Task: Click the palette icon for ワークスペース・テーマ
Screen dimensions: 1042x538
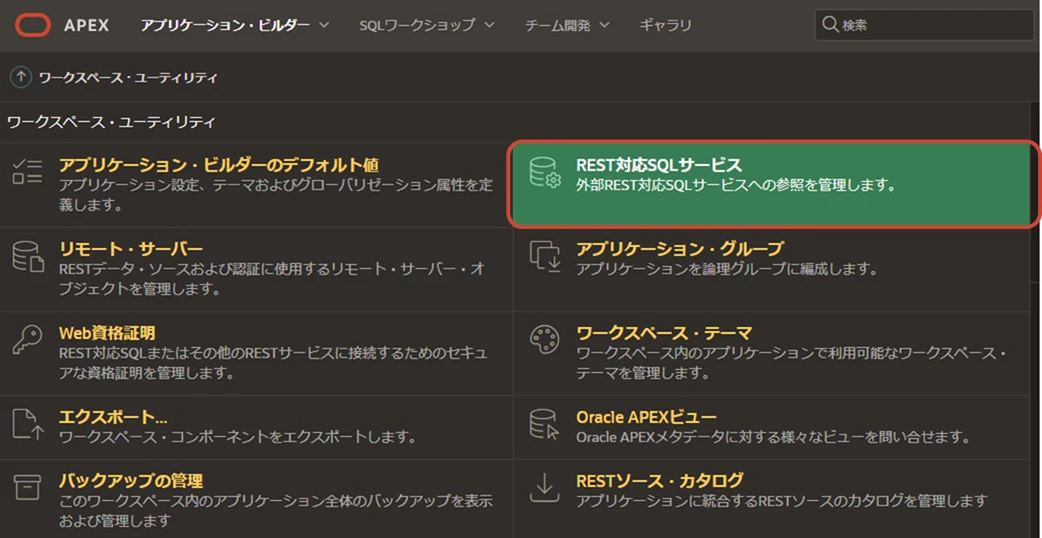Action: pyautogui.click(x=545, y=339)
